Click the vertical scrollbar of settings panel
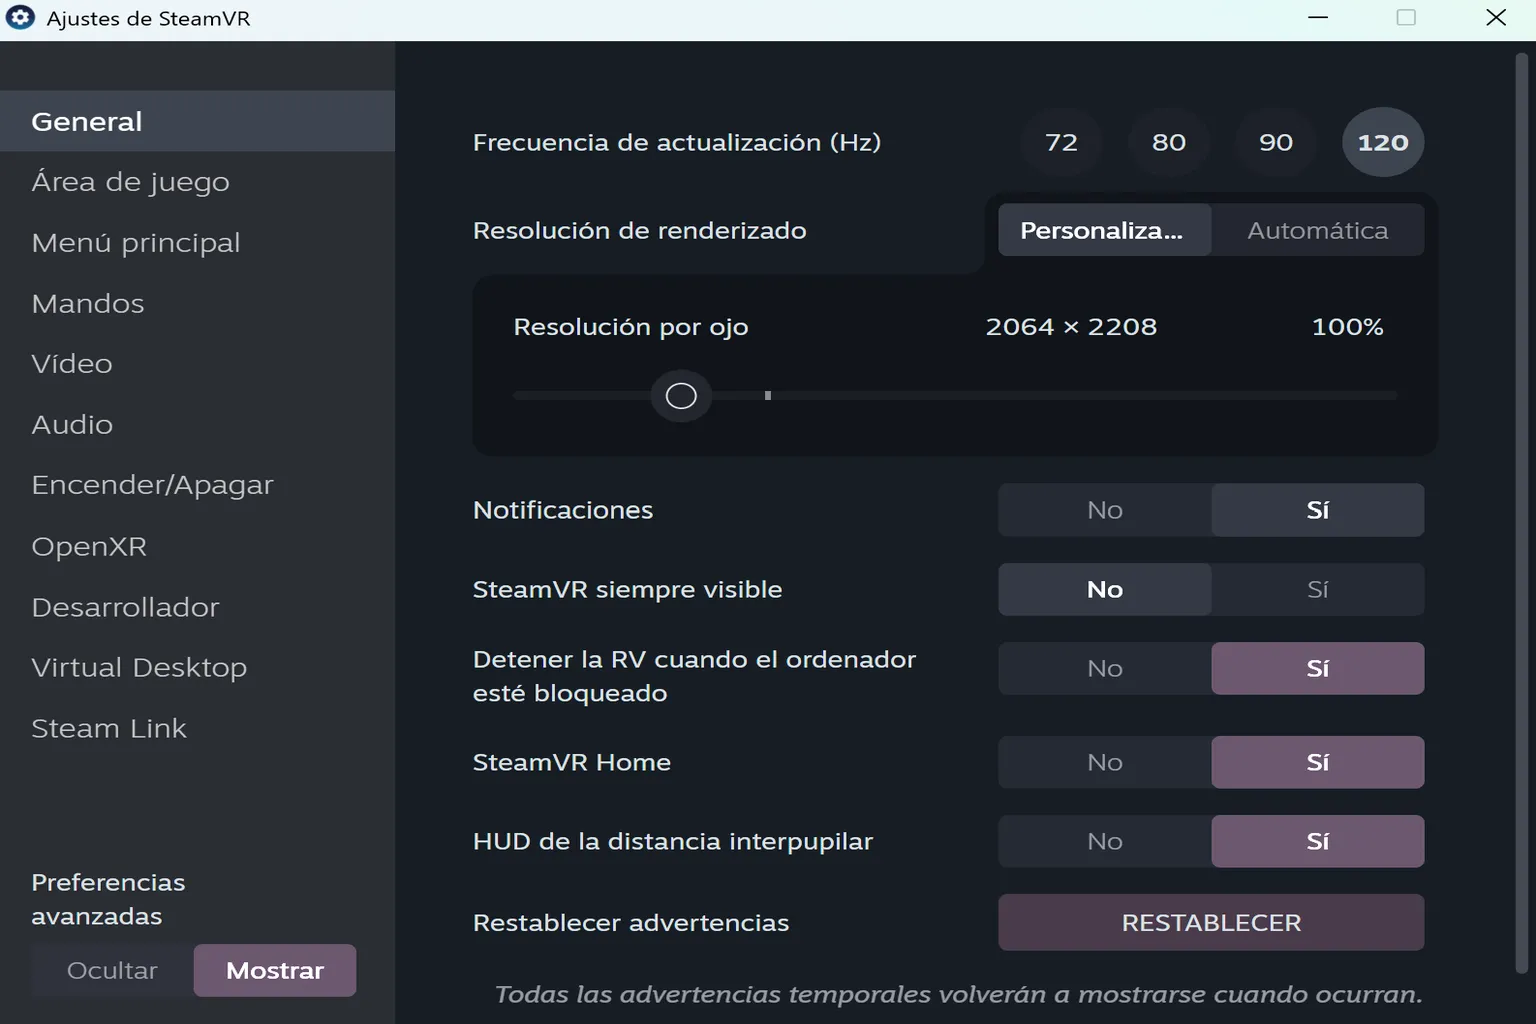 coord(1522,512)
